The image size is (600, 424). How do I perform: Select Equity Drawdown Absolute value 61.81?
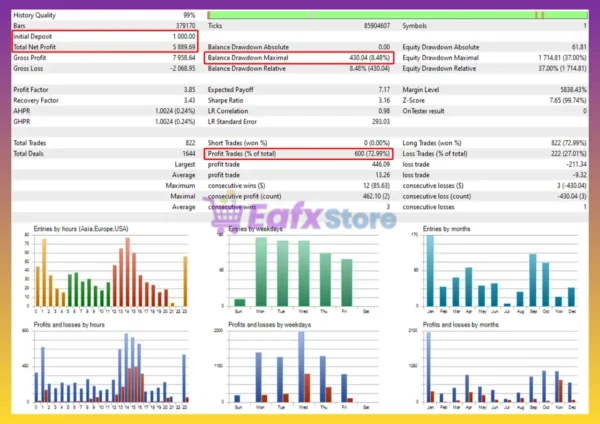(x=579, y=47)
